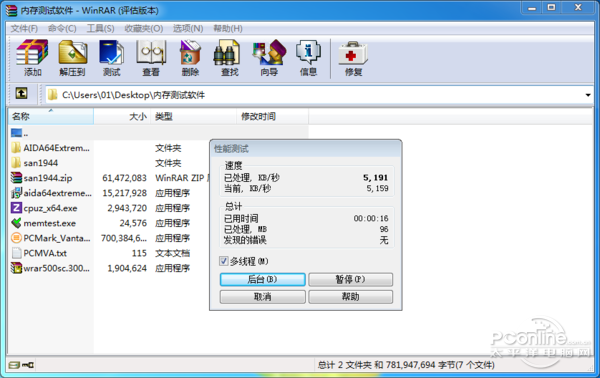Expand the address path dropdown arrow
The width and height of the screenshot is (600, 378).
588,95
